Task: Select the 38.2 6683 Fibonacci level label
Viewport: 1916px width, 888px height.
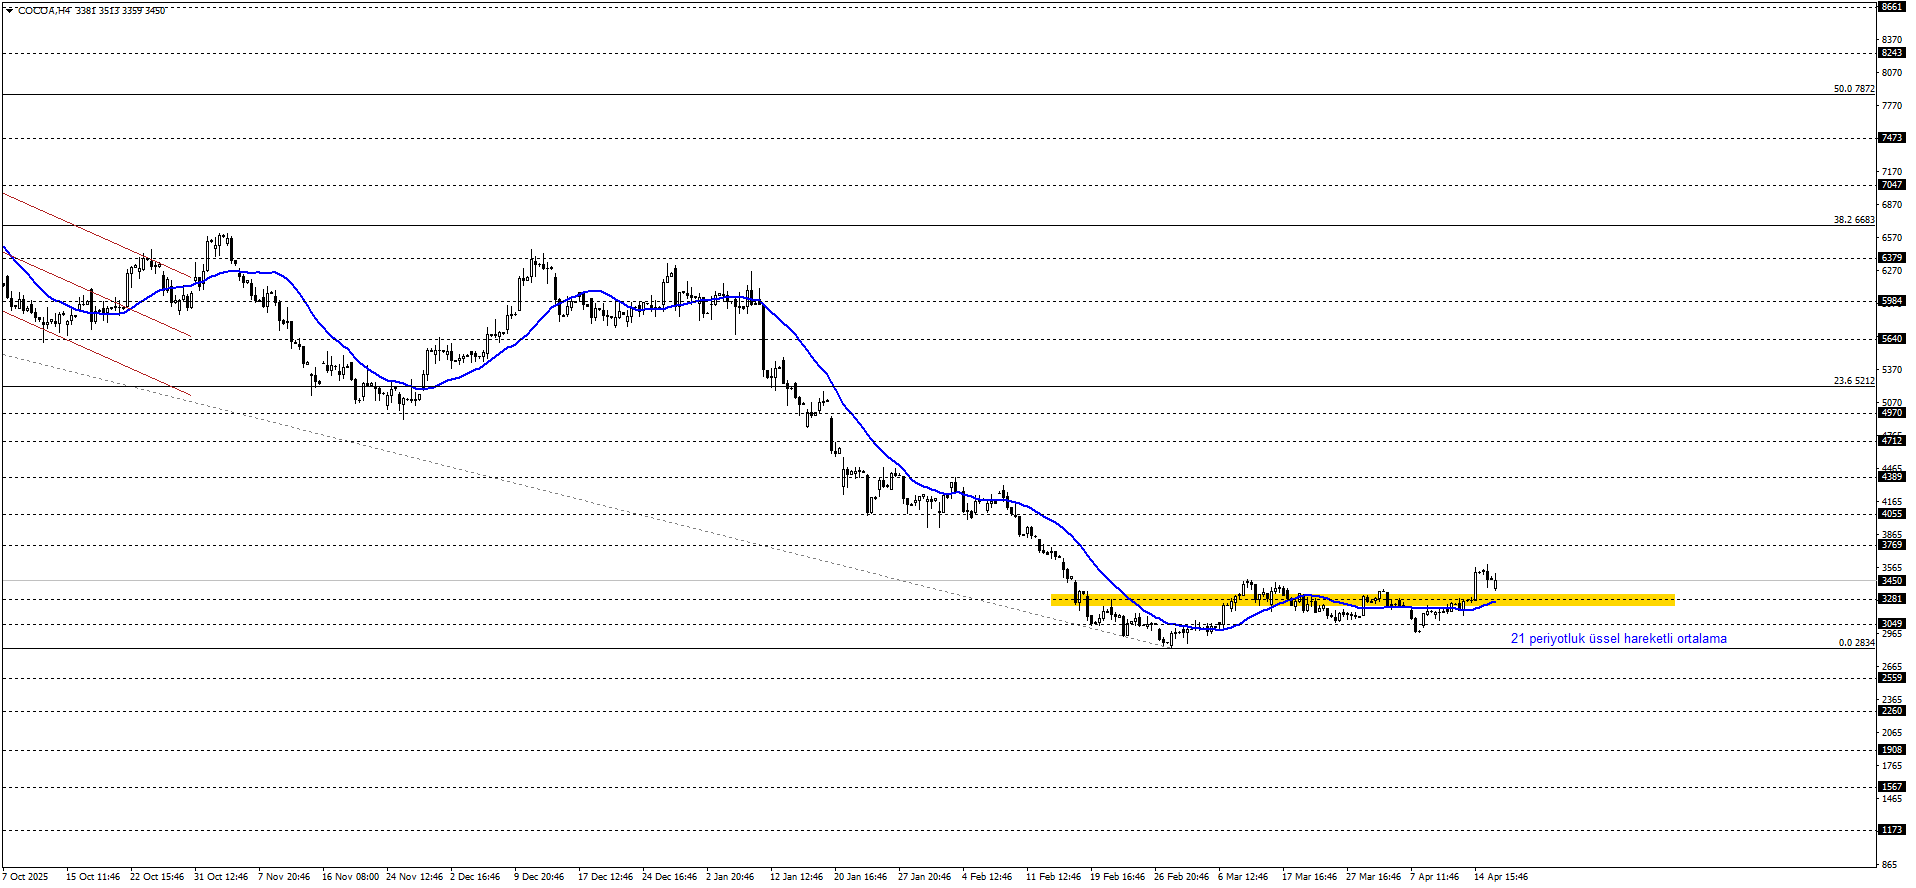Action: 1853,220
